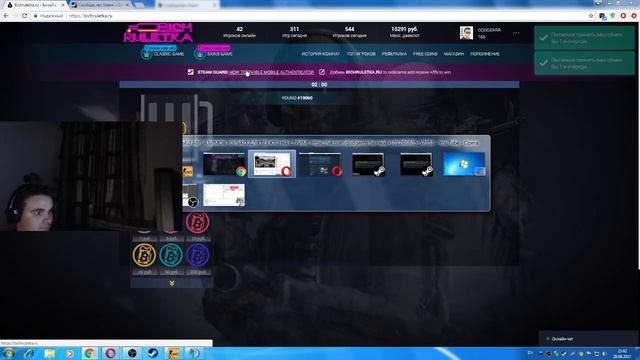This screenshot has height=360, width=640.
Task: Open the Онлайн-чат chat button
Action: coord(562,339)
